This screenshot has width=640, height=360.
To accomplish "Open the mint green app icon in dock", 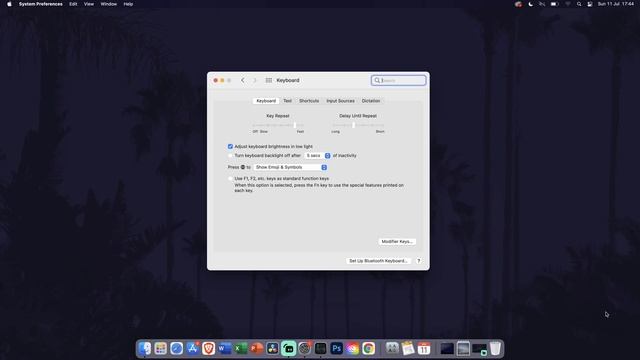I will 289,349.
